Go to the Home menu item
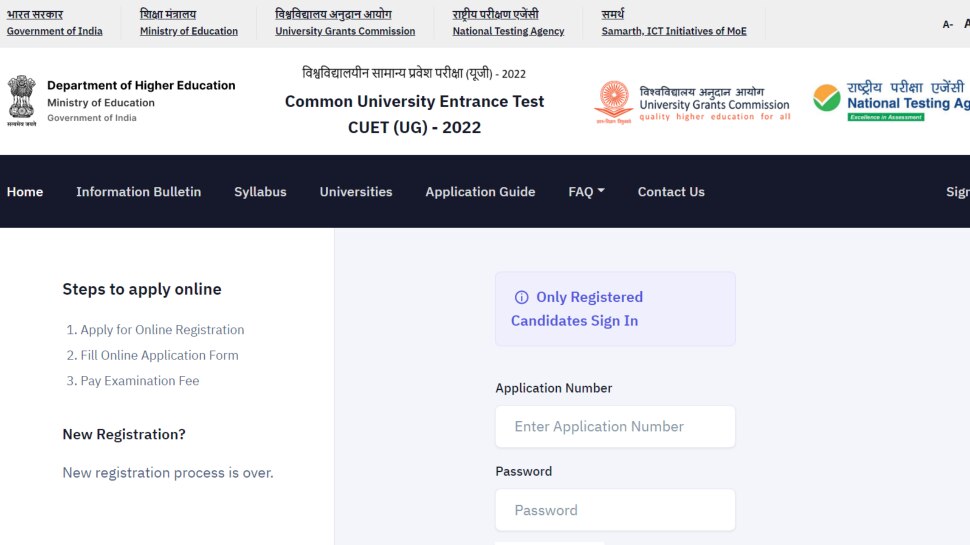Viewport: 970px width, 545px height. tap(25, 192)
